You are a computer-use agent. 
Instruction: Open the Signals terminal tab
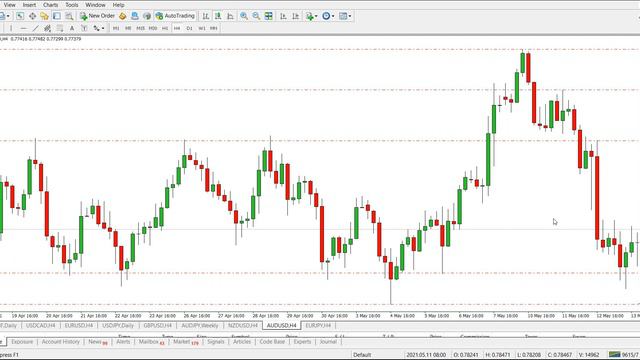click(216, 342)
